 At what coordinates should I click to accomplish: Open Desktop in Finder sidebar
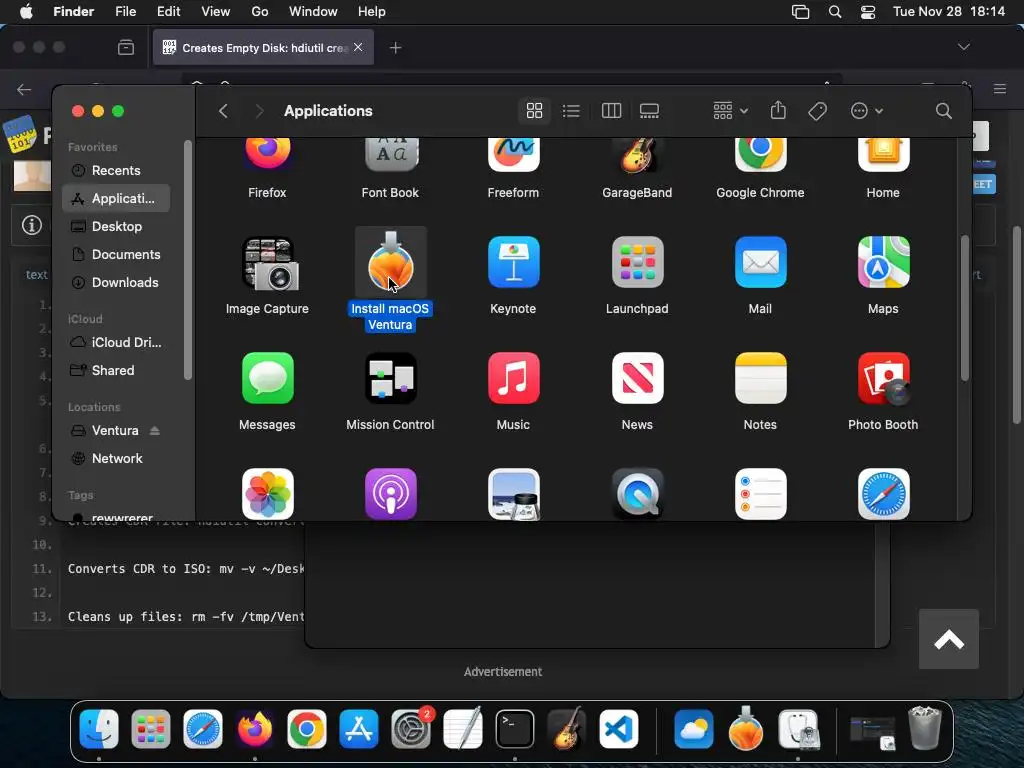(116, 227)
